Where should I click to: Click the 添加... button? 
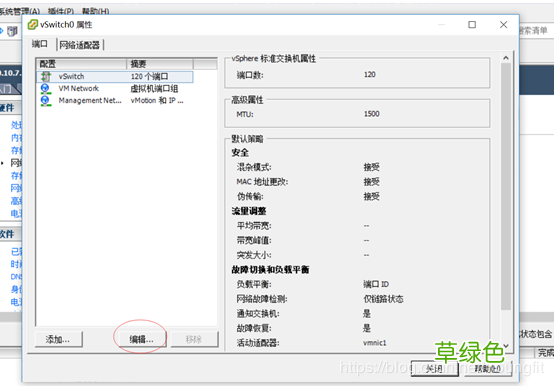[58, 339]
